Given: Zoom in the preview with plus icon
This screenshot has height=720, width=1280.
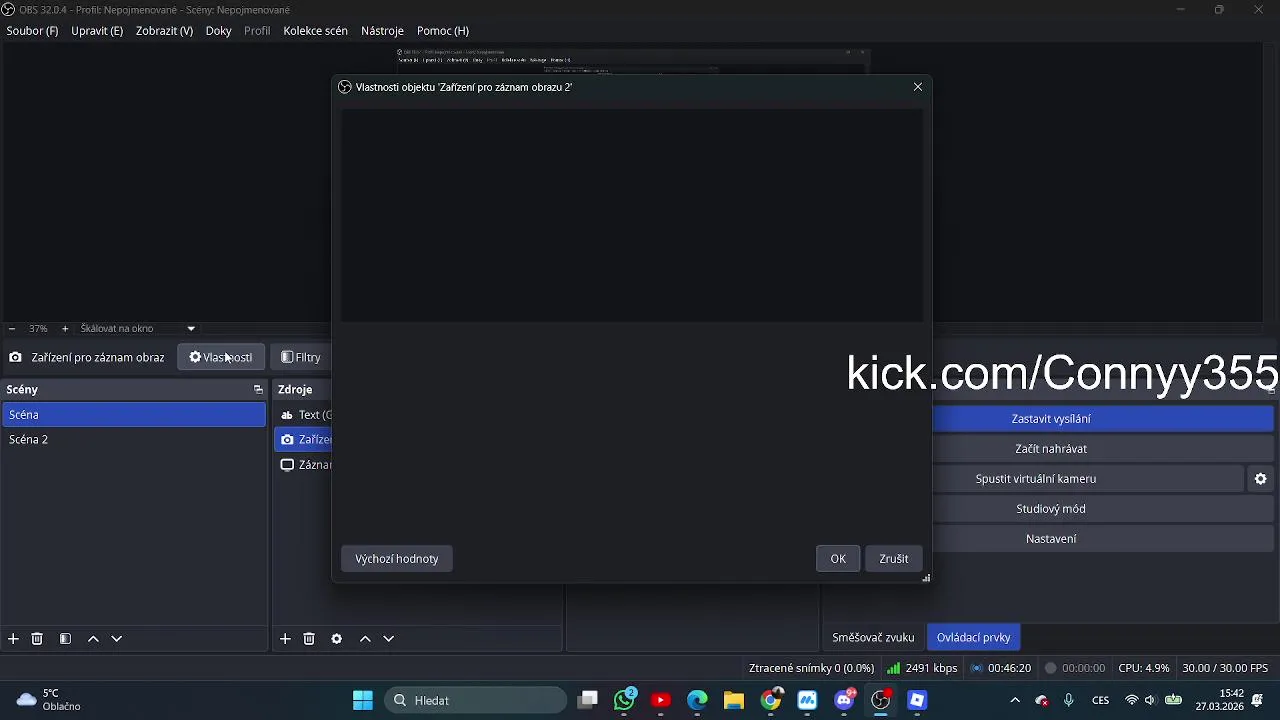Looking at the screenshot, I should 65,328.
